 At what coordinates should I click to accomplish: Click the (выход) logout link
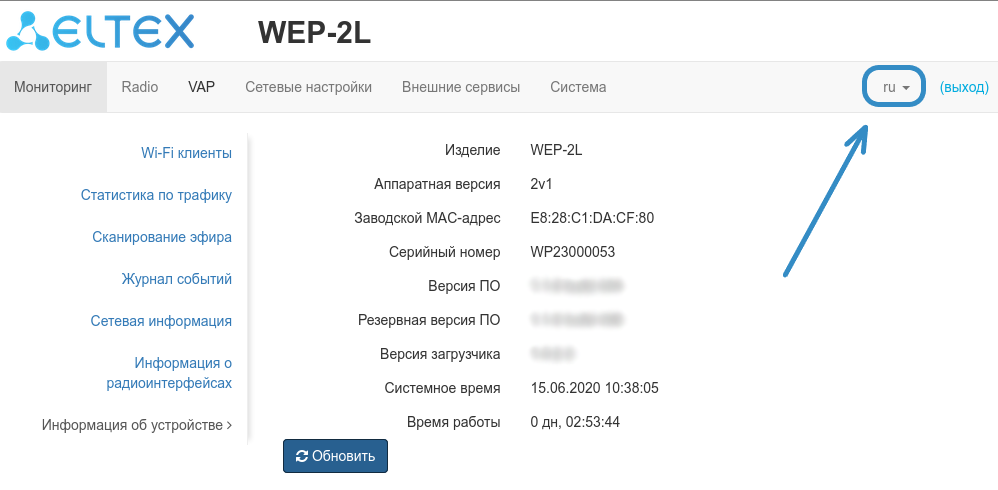[964, 87]
